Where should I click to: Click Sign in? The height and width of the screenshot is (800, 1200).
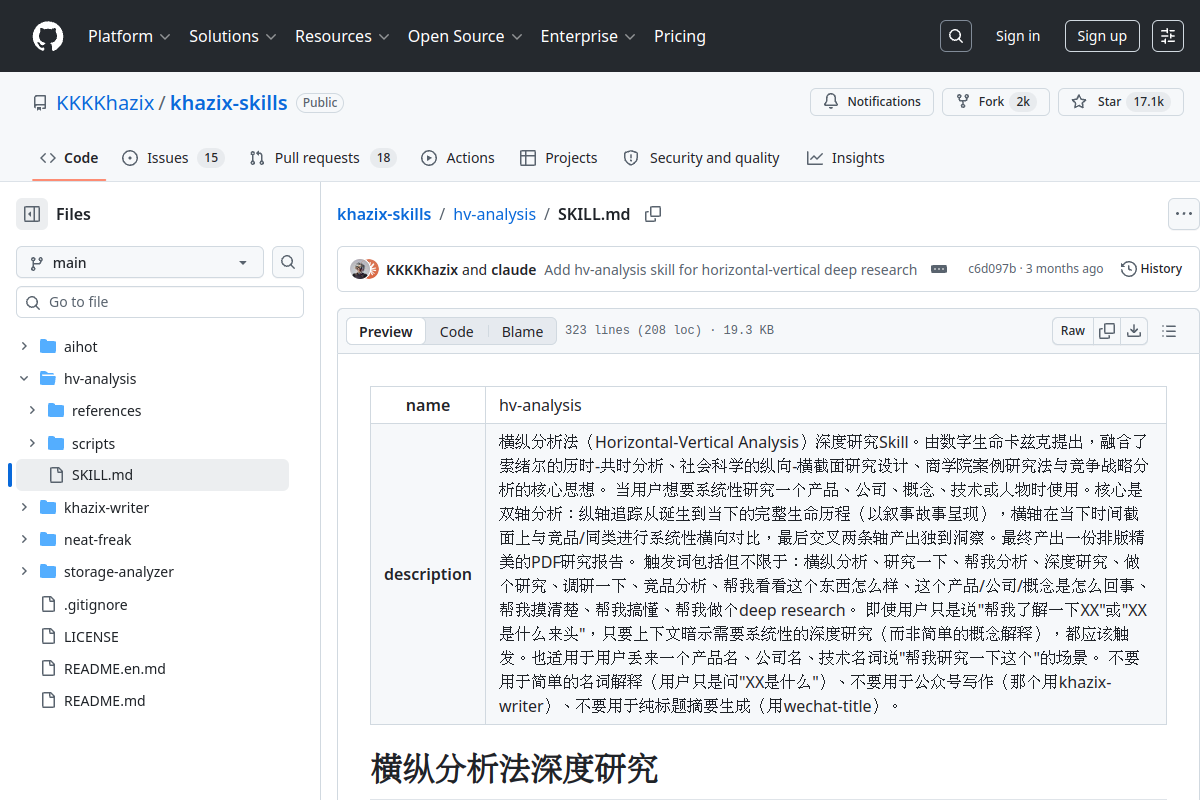click(x=1018, y=36)
